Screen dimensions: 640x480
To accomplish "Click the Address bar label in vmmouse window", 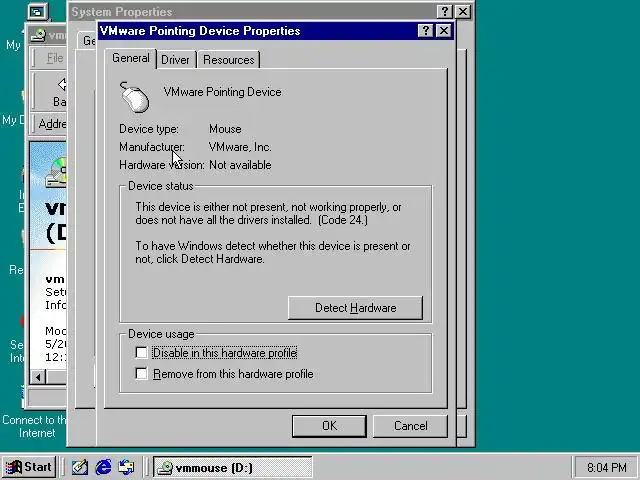I will coord(52,123).
